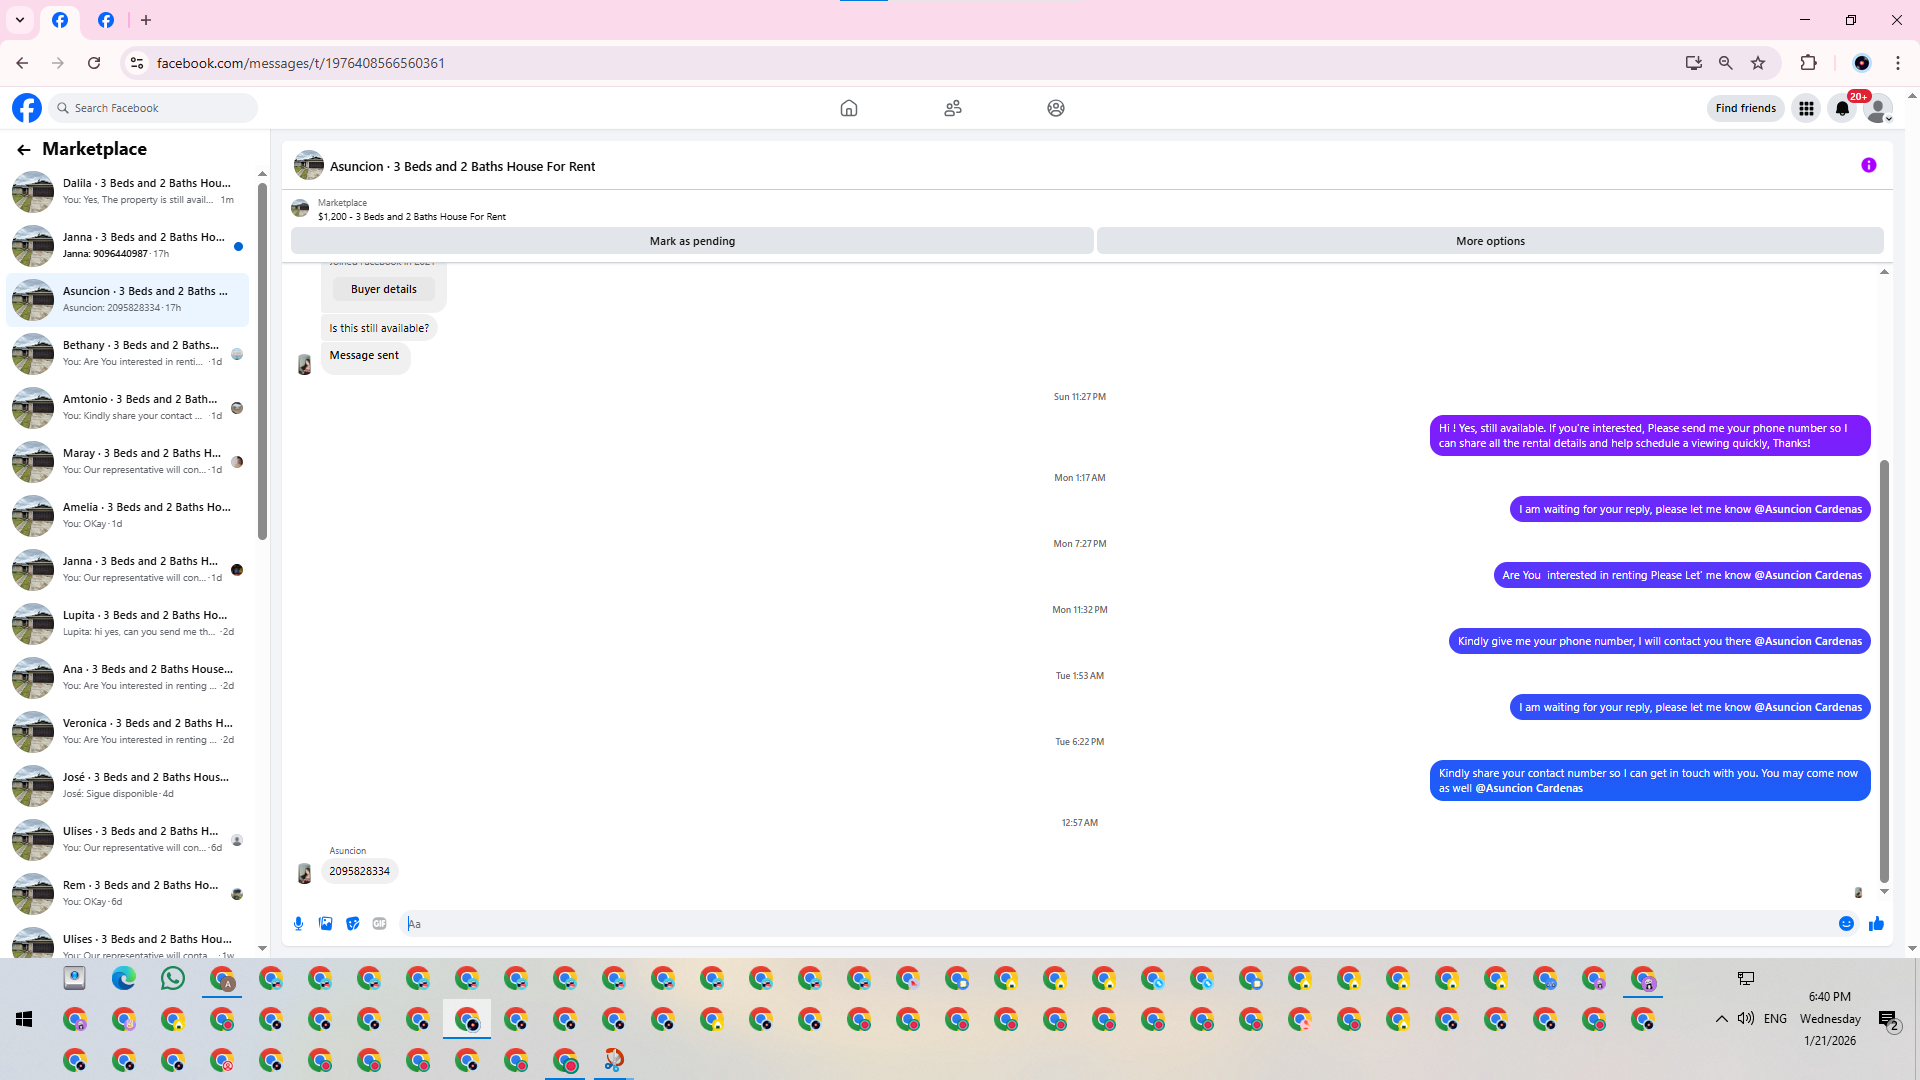Open the Facebook notifications bell
Viewport: 1920px width, 1080px height.
tap(1842, 108)
